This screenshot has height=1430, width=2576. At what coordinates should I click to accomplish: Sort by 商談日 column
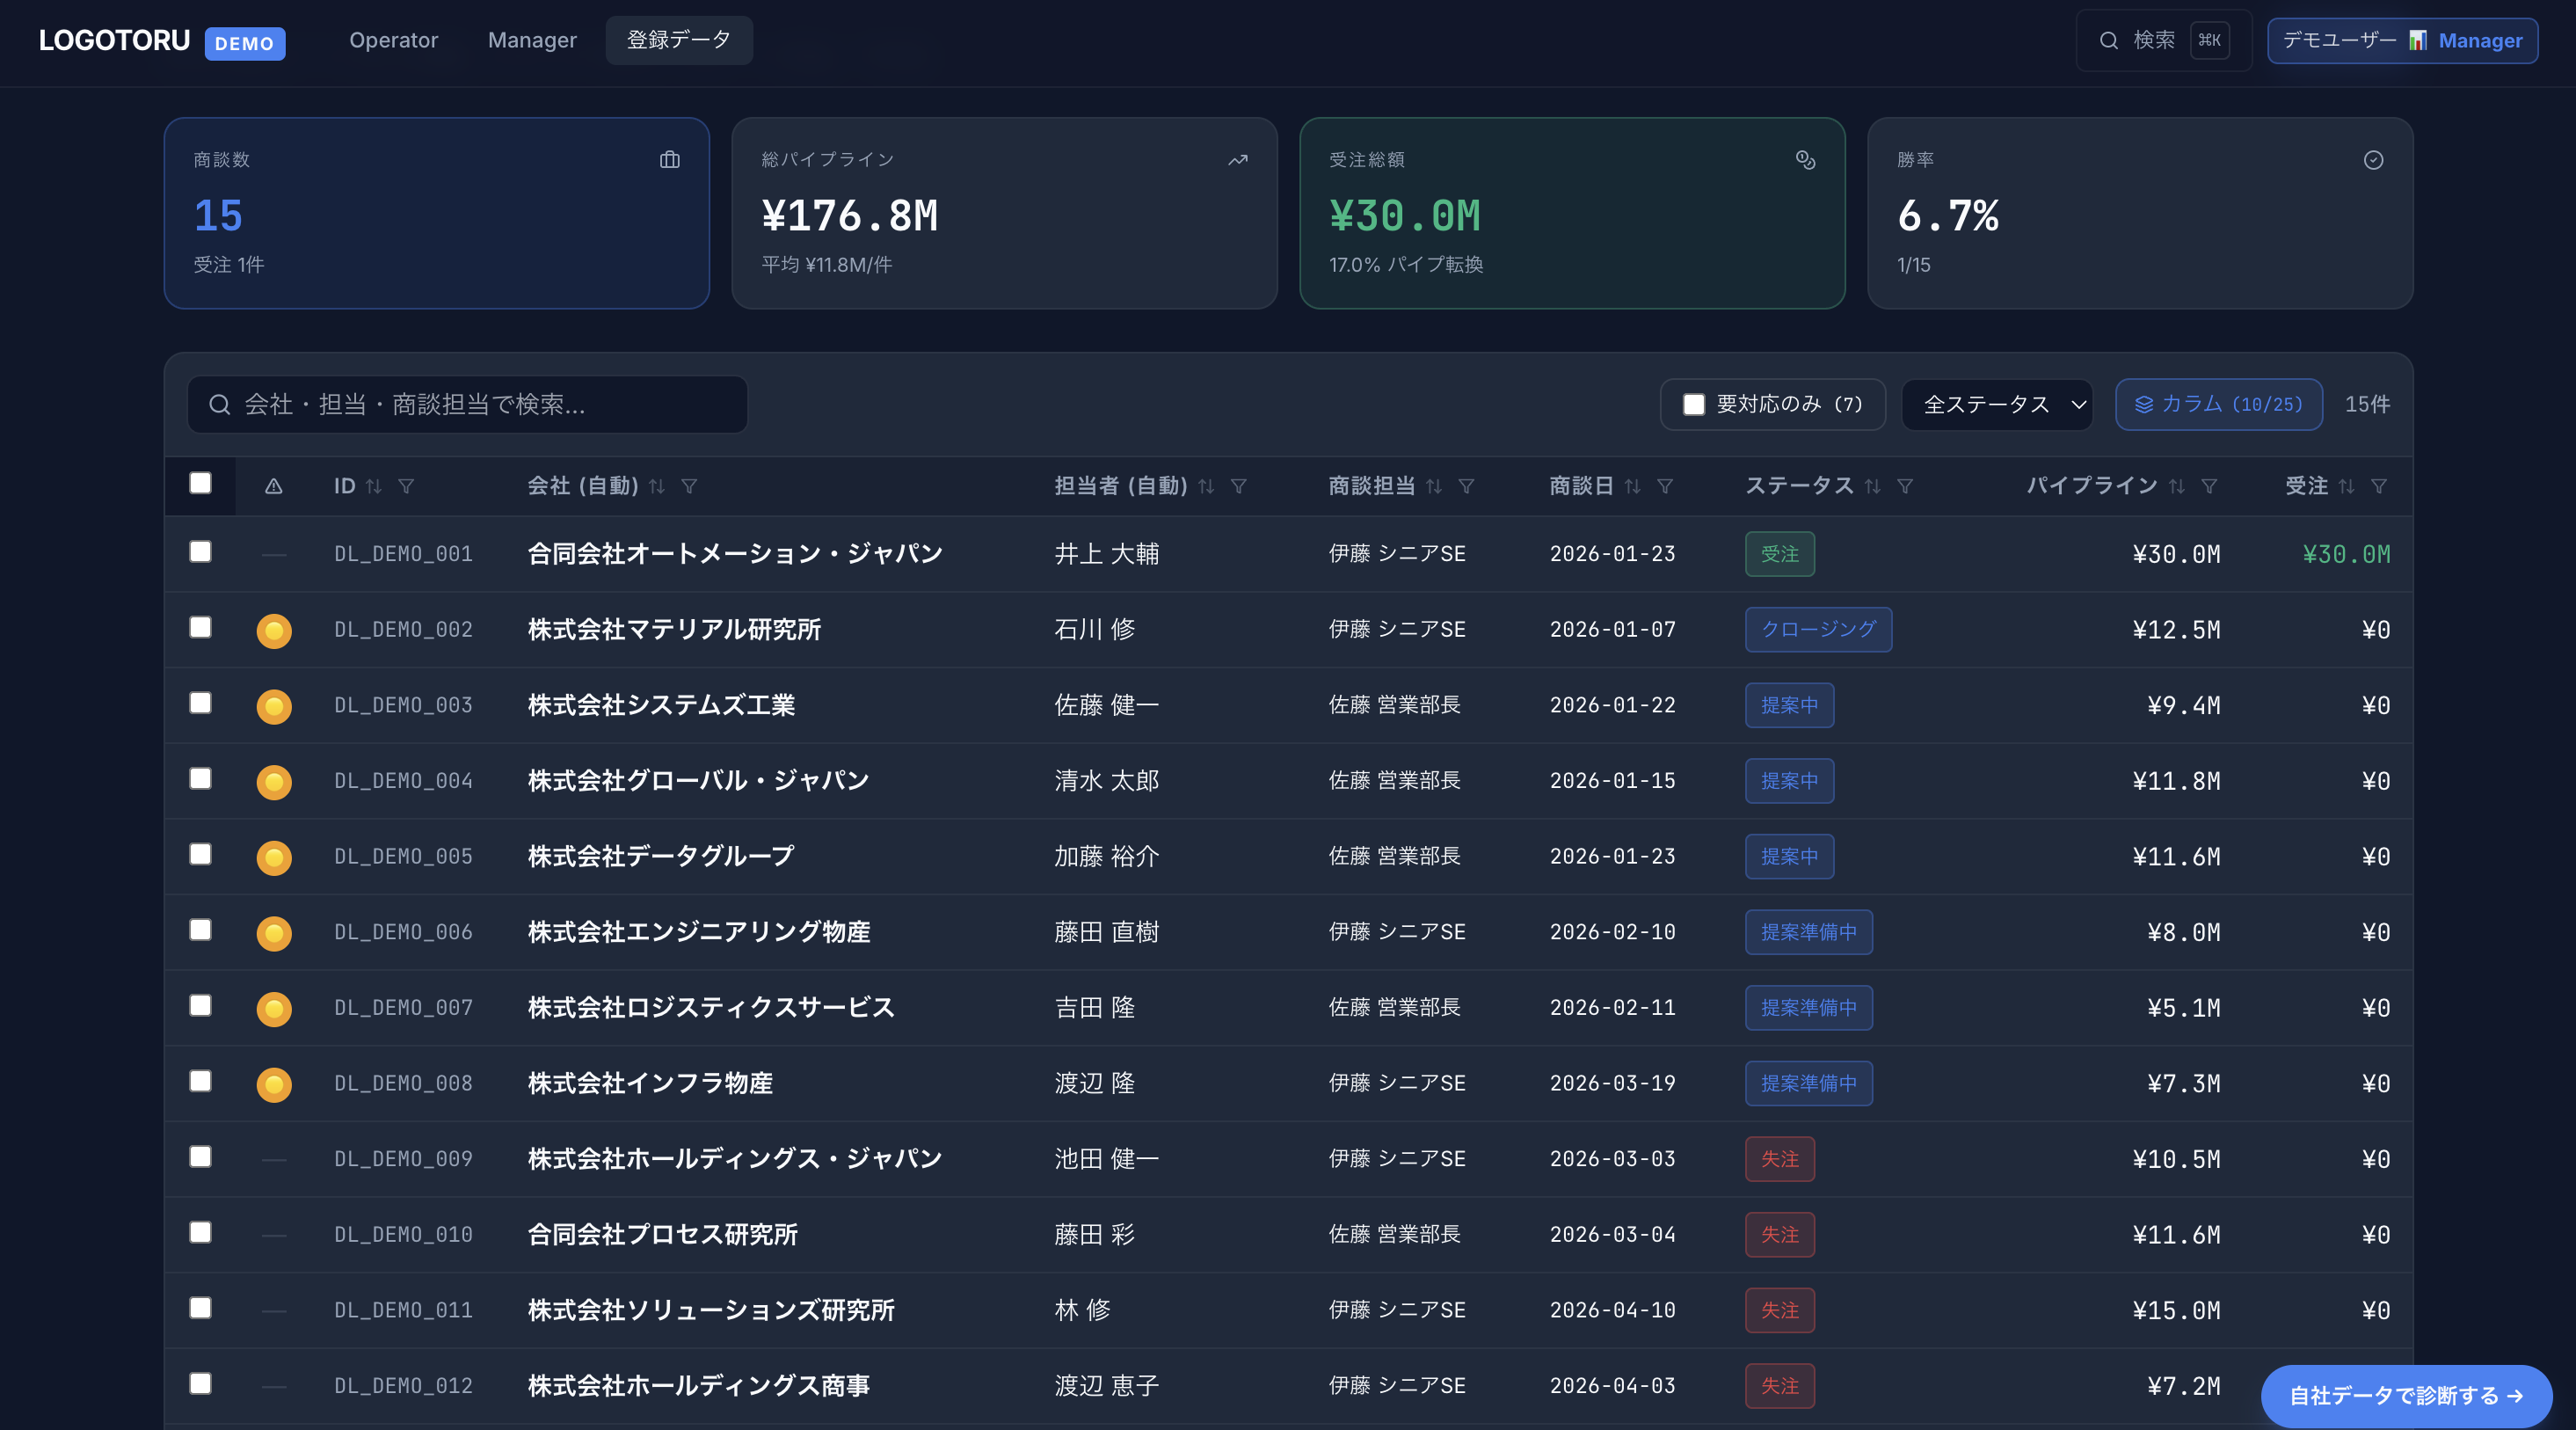click(x=1632, y=486)
